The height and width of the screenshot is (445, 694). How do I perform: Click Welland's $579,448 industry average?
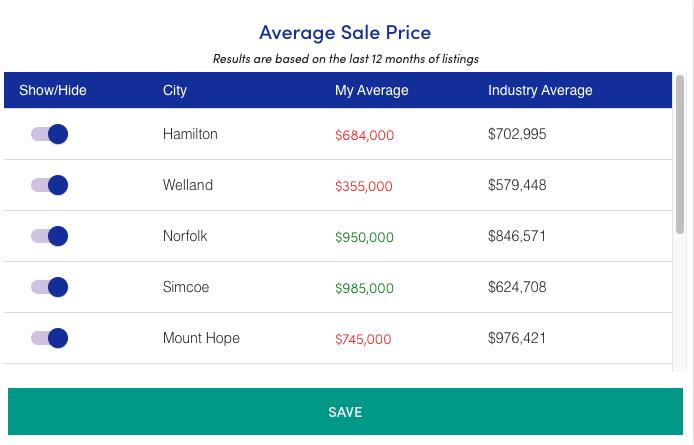pyautogui.click(x=517, y=185)
